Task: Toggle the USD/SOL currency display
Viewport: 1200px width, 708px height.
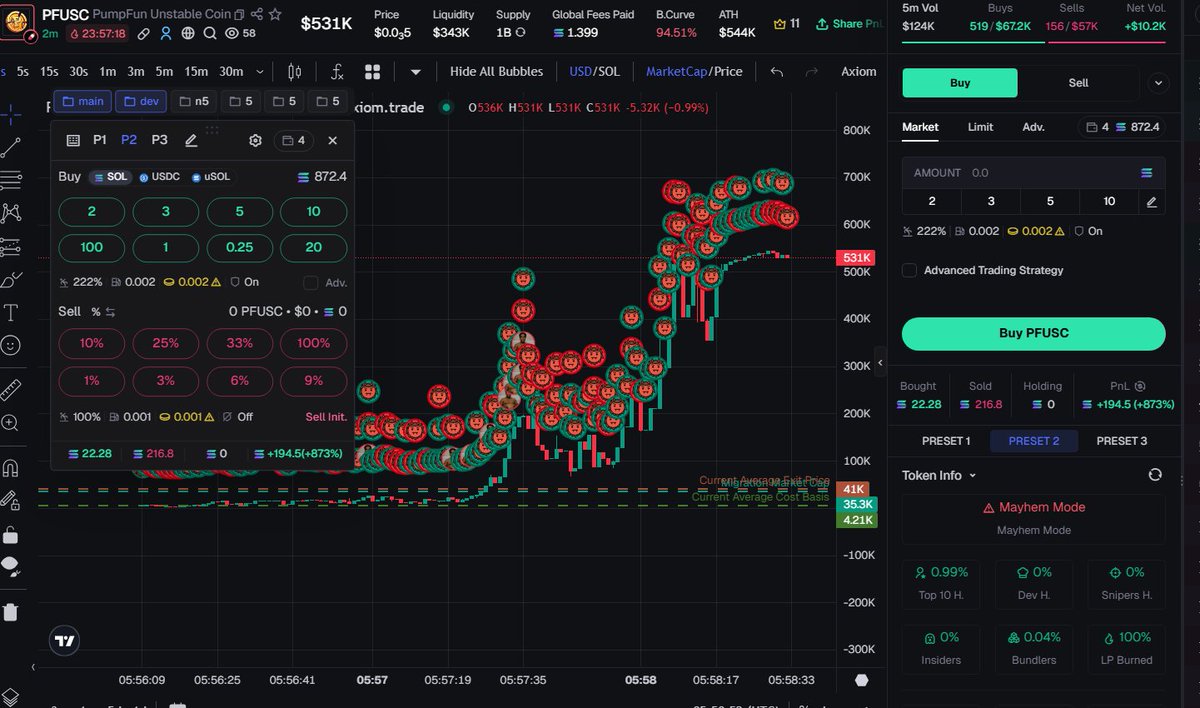Action: [x=594, y=72]
